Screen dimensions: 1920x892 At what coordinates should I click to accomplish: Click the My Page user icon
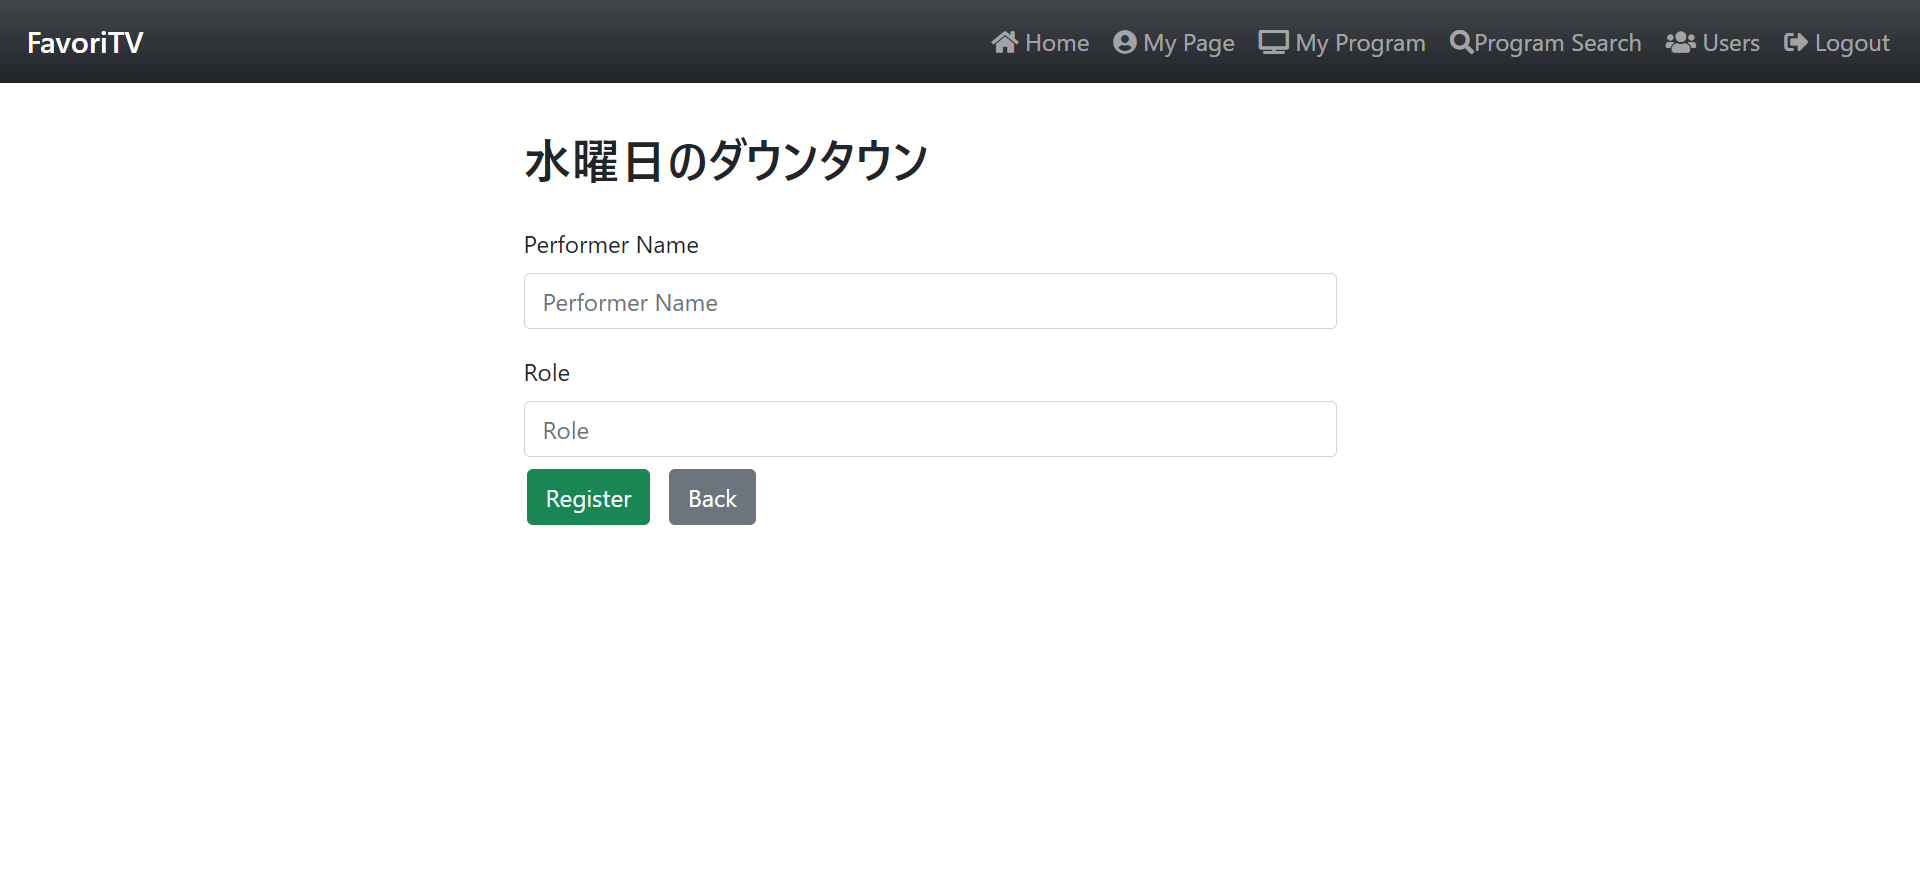[1125, 42]
